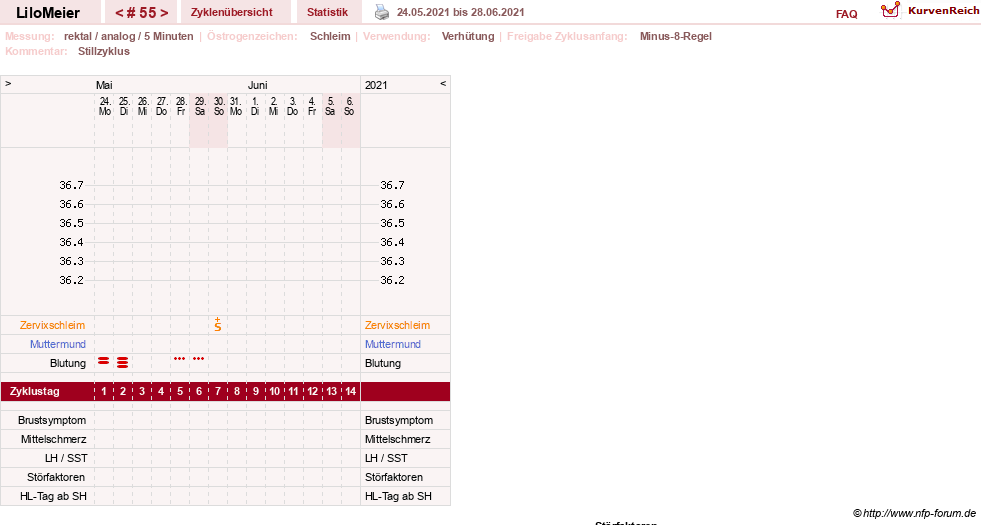Select cycle day 7 cell
The width and height of the screenshot is (981, 525).
tap(218, 392)
